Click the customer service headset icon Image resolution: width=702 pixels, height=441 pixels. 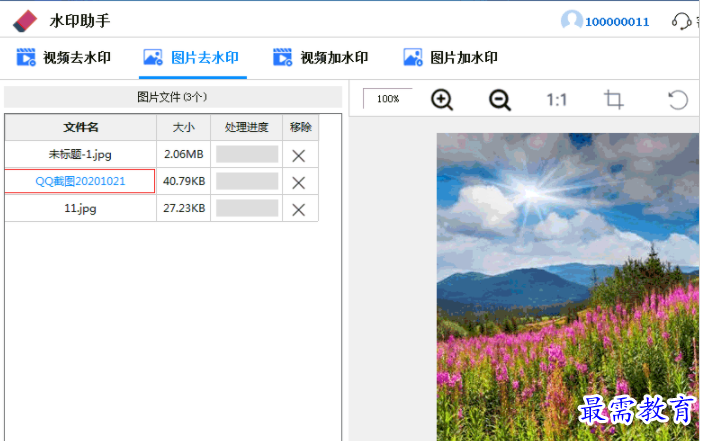(681, 21)
